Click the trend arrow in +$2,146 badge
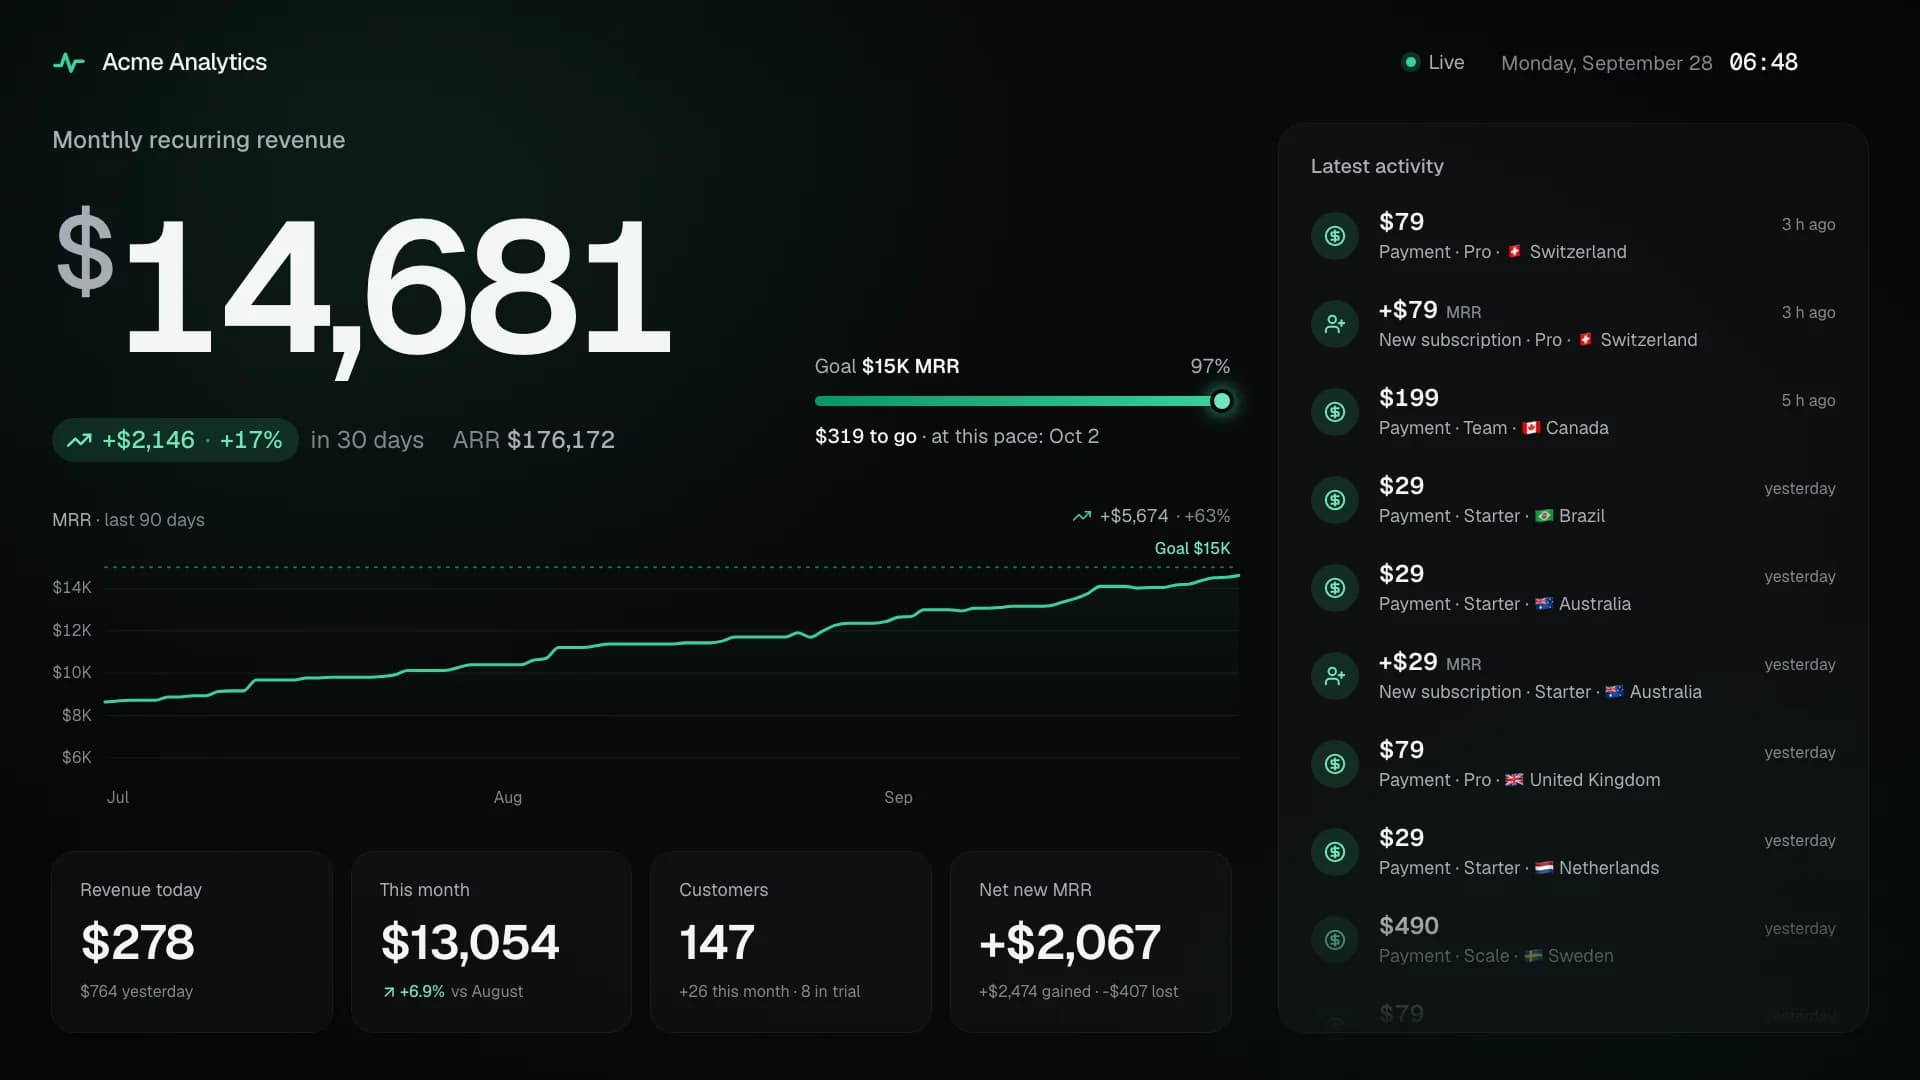Screen dimensions: 1920x1080 tap(79, 440)
